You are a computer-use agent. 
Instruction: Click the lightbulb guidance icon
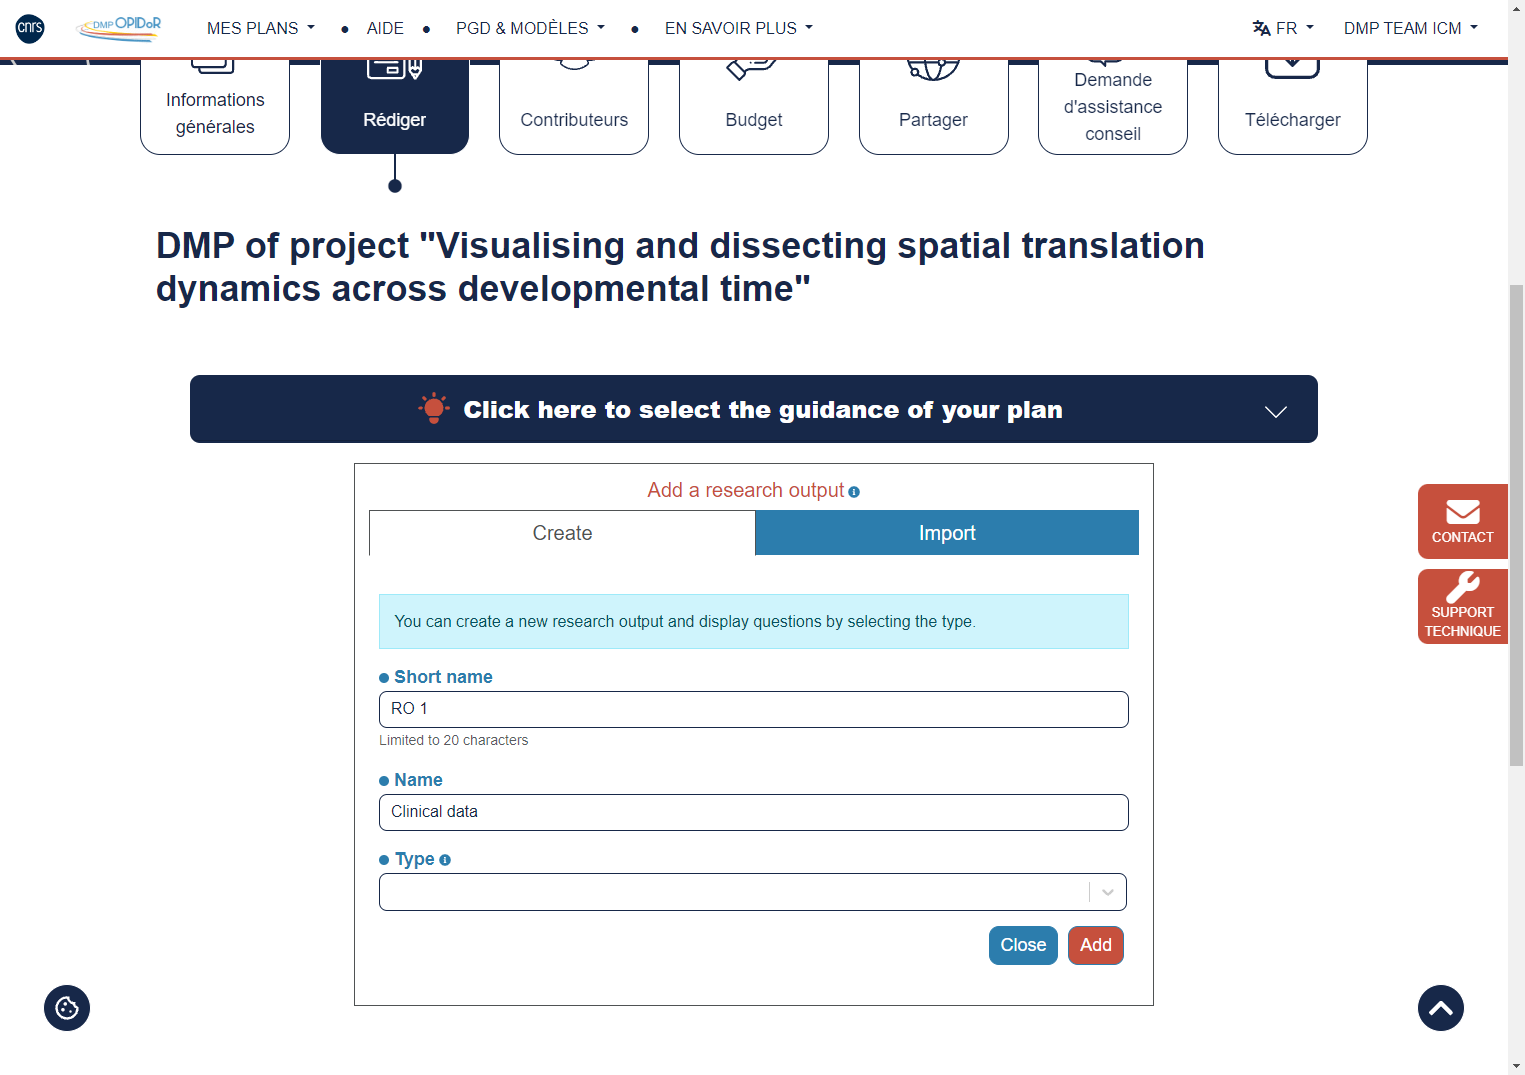(x=434, y=408)
